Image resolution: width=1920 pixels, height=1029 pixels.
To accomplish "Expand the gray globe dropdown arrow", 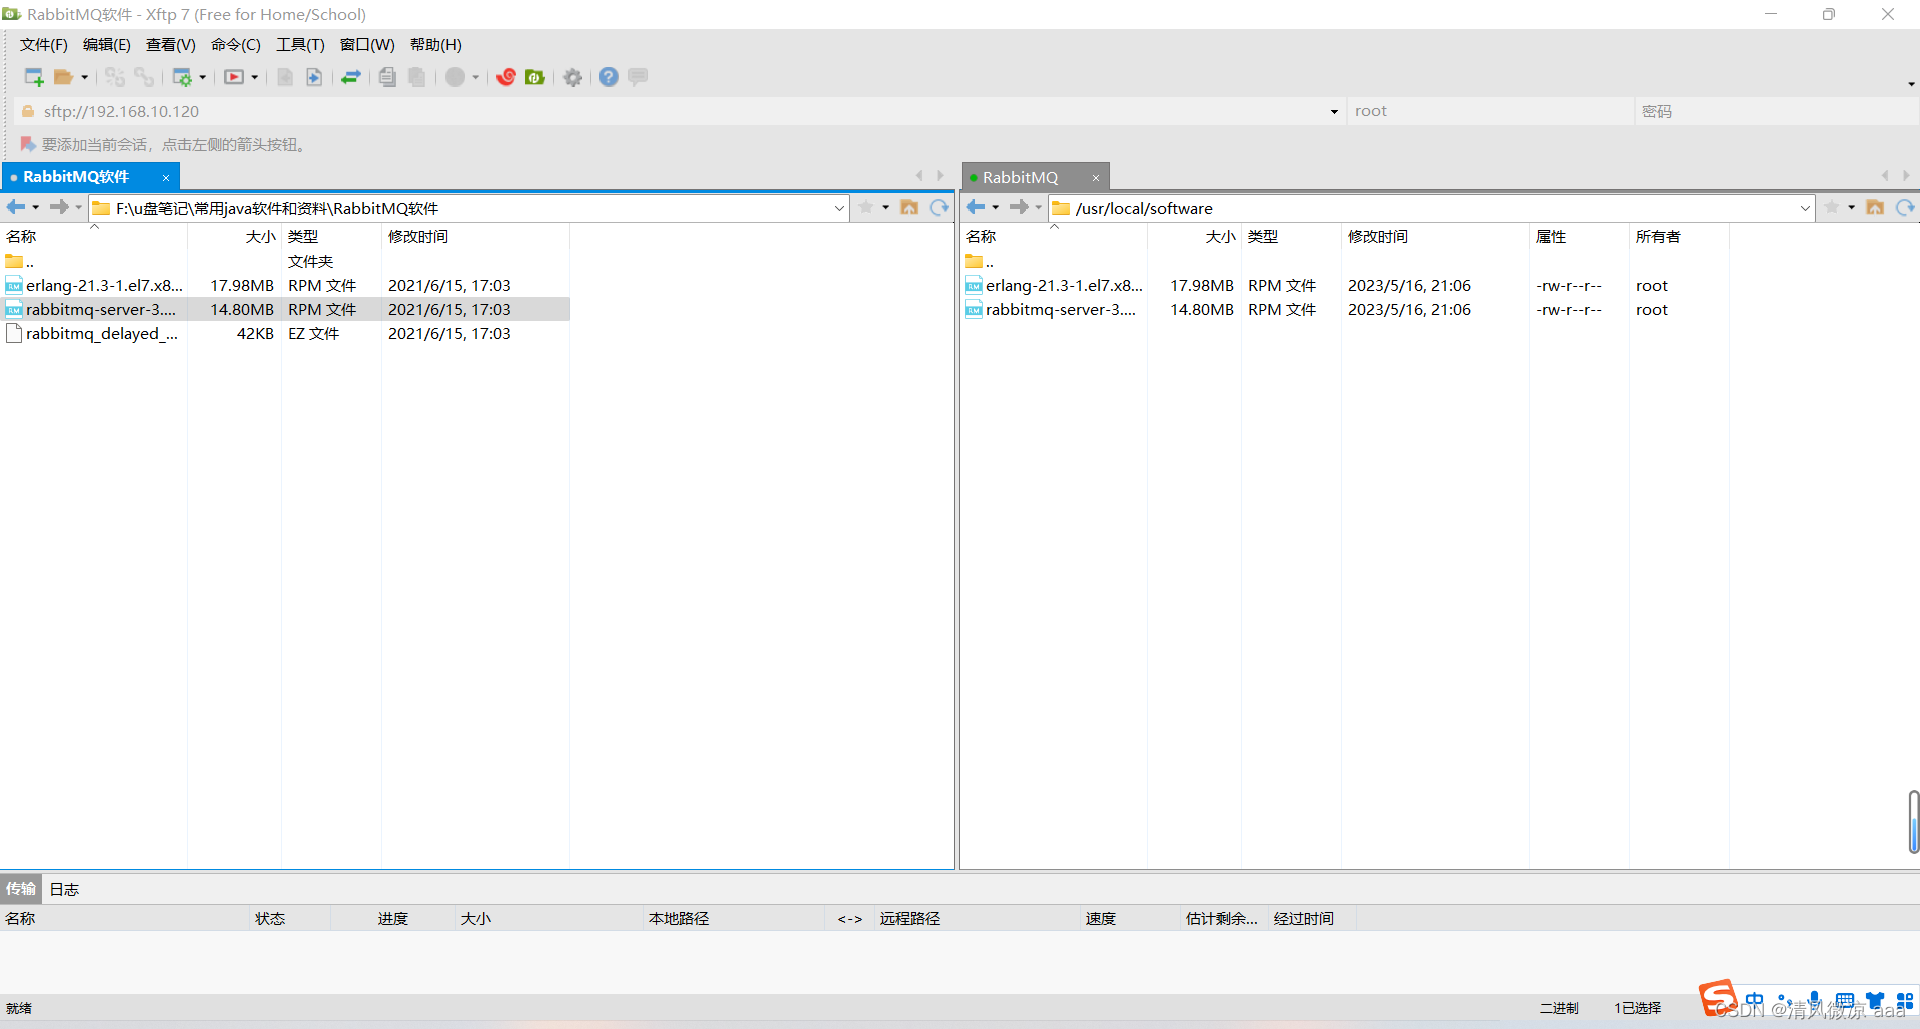I will pyautogui.click(x=475, y=77).
